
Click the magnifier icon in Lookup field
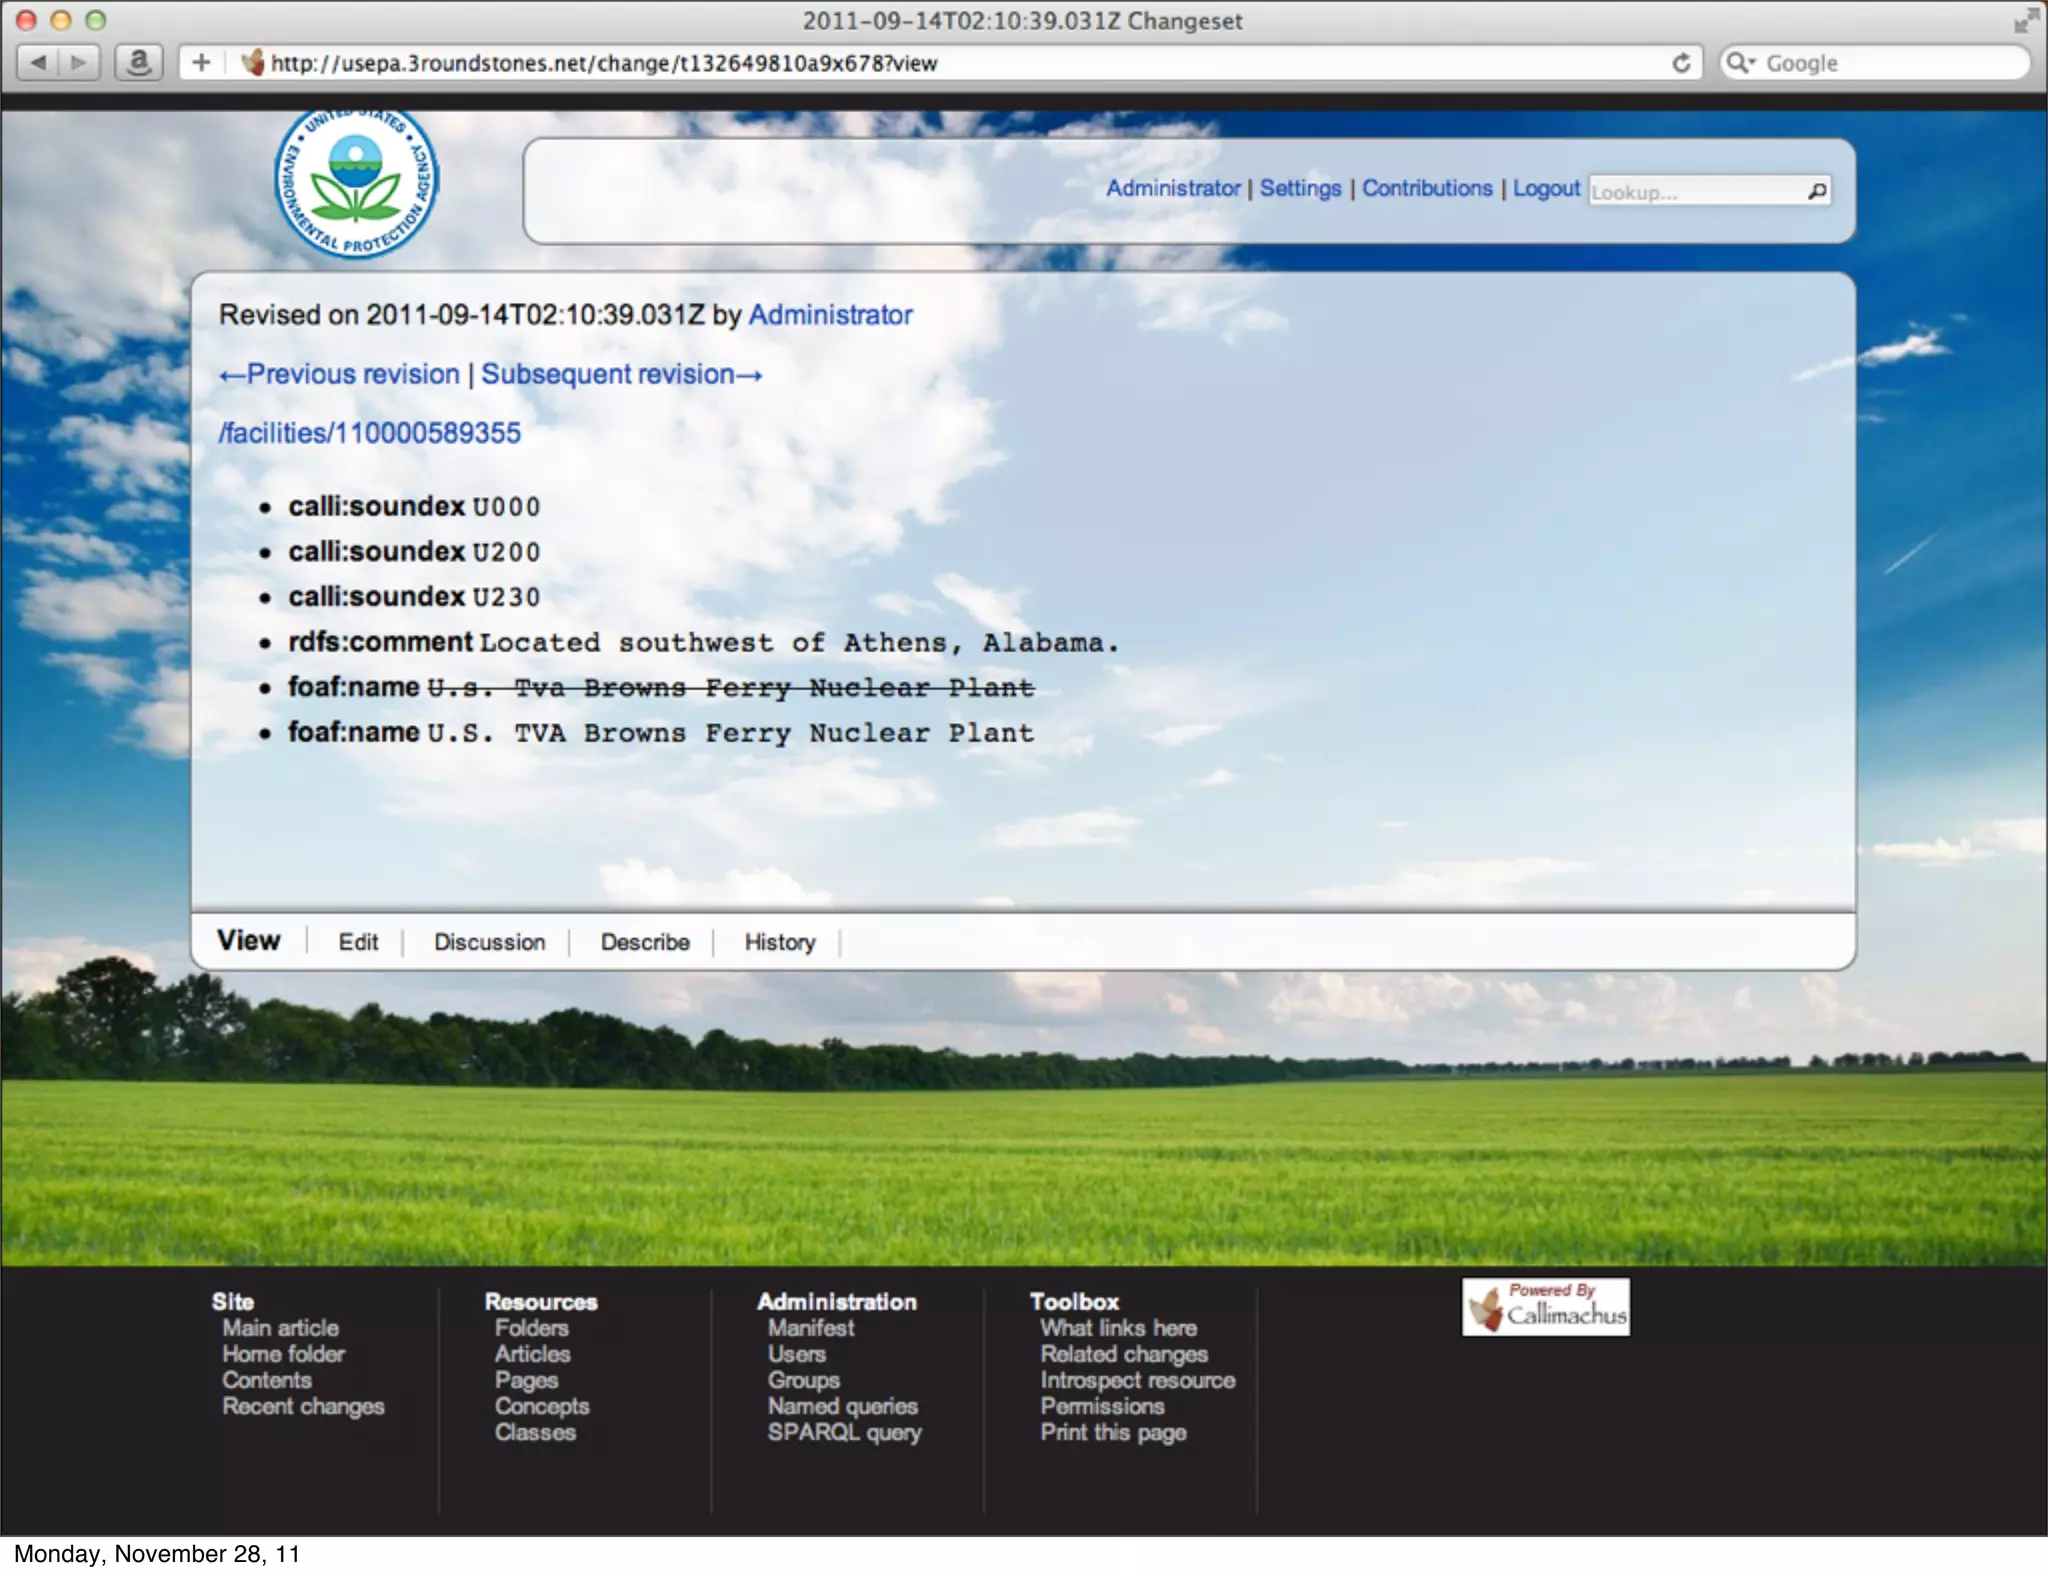click(1817, 190)
